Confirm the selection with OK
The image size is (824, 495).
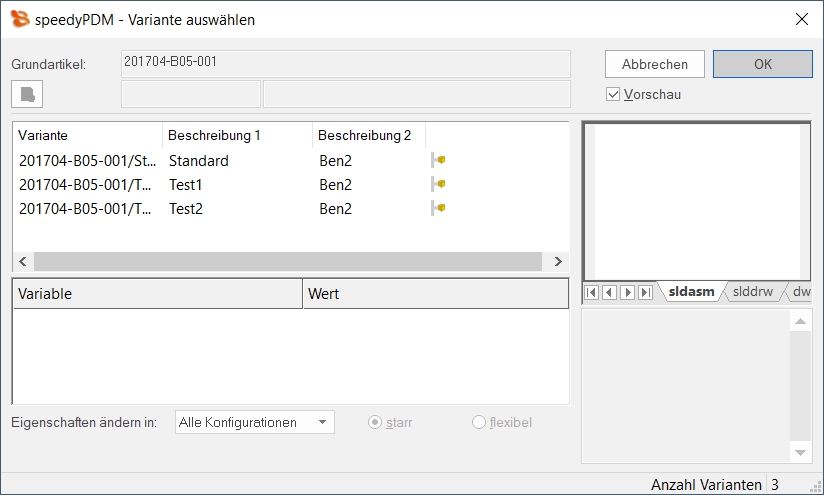762,64
